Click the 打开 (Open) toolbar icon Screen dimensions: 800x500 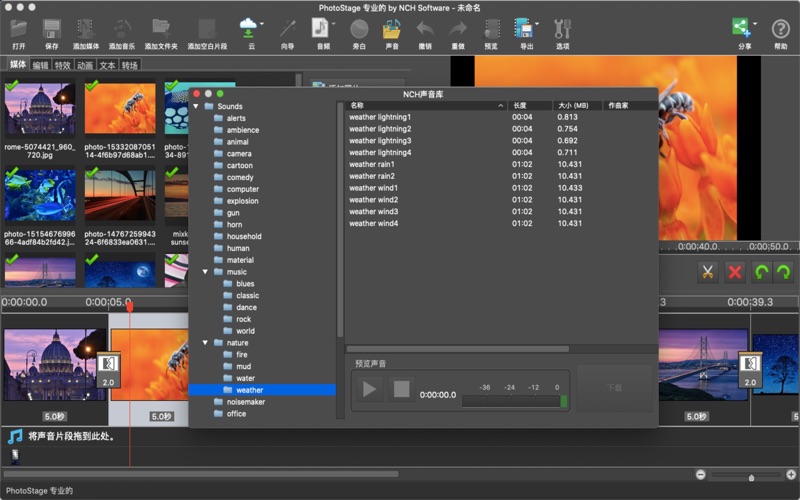tap(19, 30)
